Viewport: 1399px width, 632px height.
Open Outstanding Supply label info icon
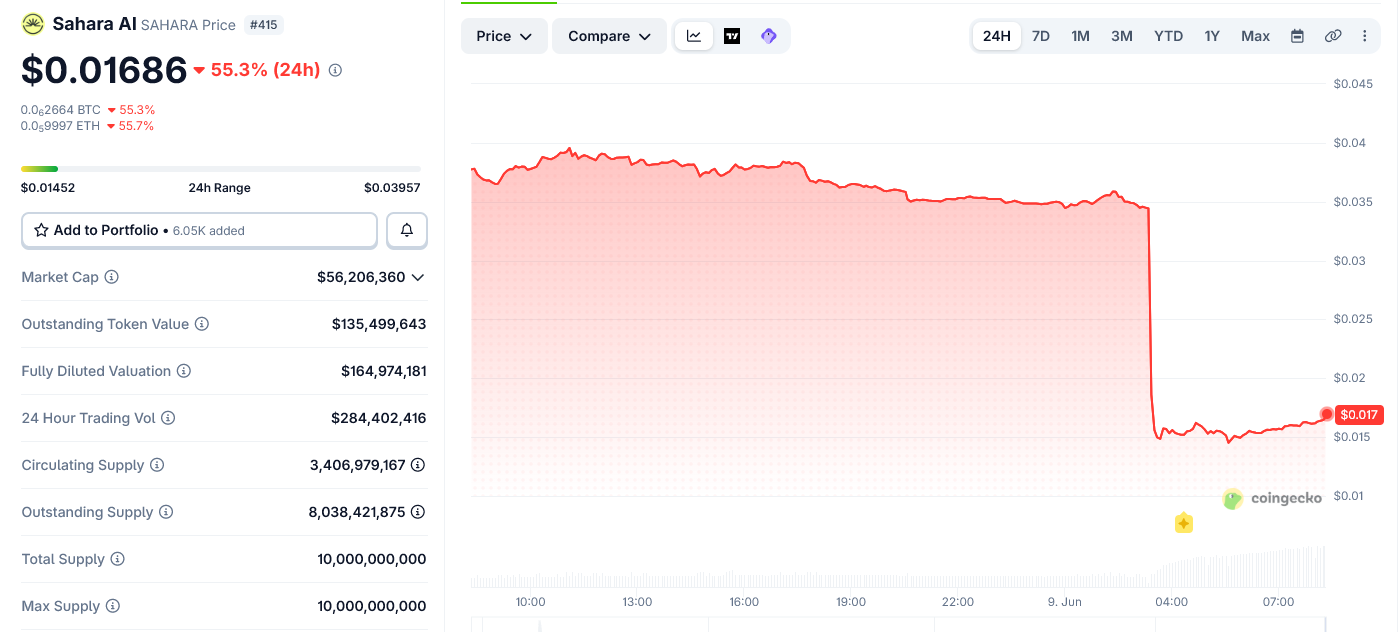pos(166,512)
